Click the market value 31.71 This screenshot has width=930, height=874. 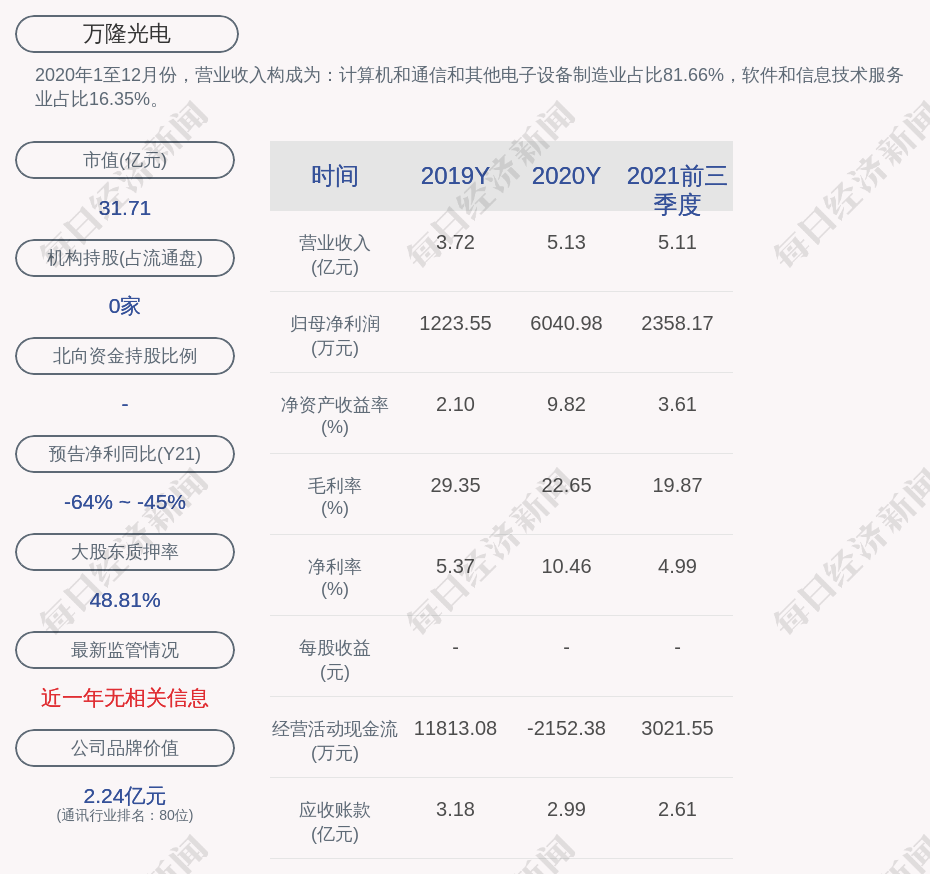(125, 208)
